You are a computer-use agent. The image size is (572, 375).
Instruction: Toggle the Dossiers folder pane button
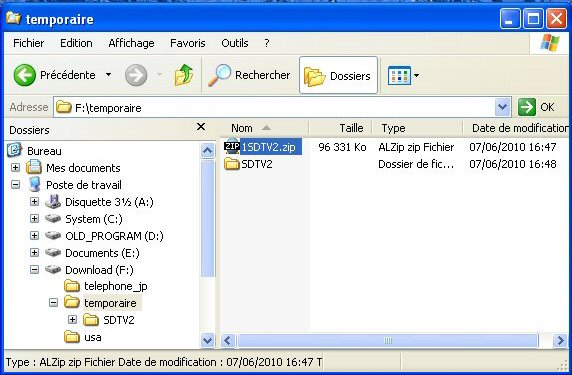[338, 76]
